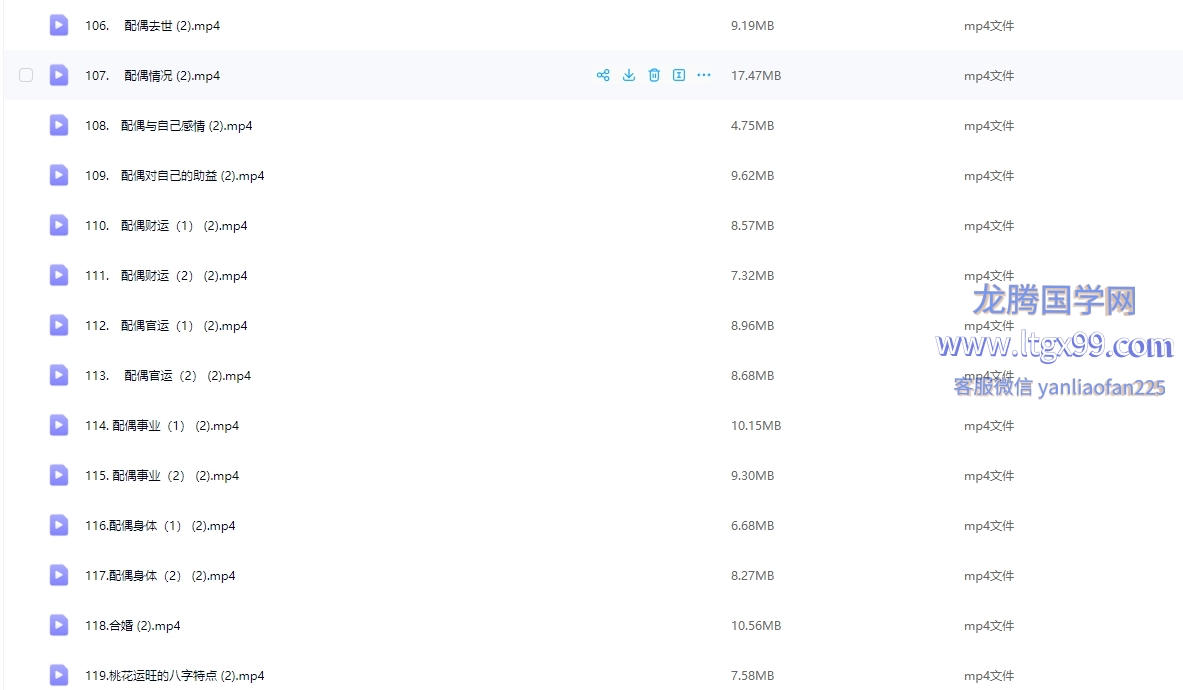Click the 10.15MB size value
Image resolution: width=1183 pixels, height=690 pixels.
click(x=756, y=426)
